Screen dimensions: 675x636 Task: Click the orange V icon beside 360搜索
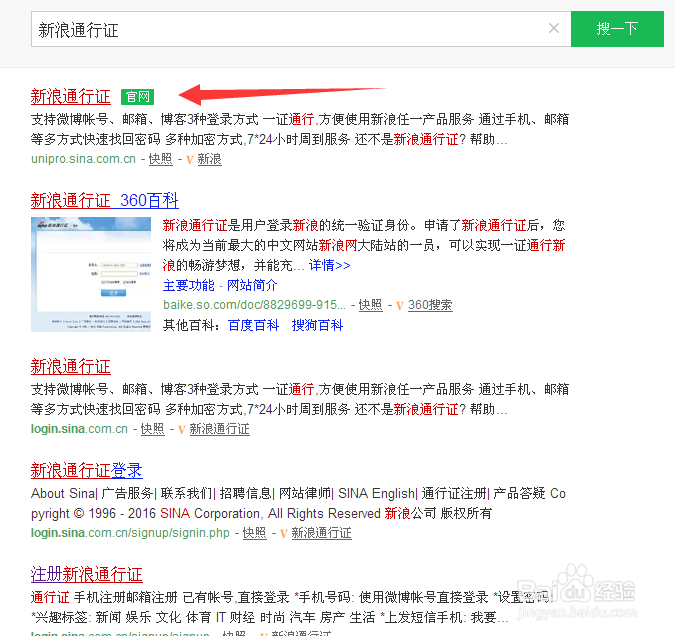tap(400, 306)
